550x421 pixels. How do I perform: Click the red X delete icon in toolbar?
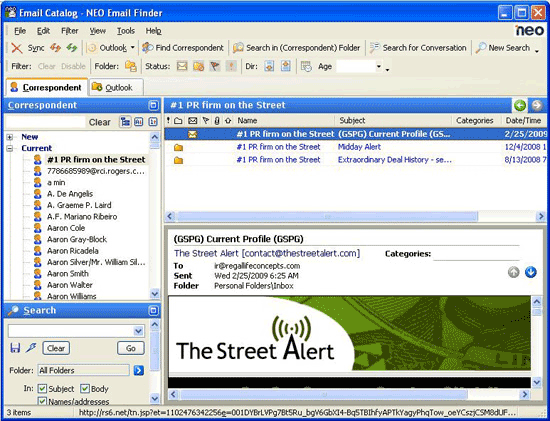tap(16, 48)
